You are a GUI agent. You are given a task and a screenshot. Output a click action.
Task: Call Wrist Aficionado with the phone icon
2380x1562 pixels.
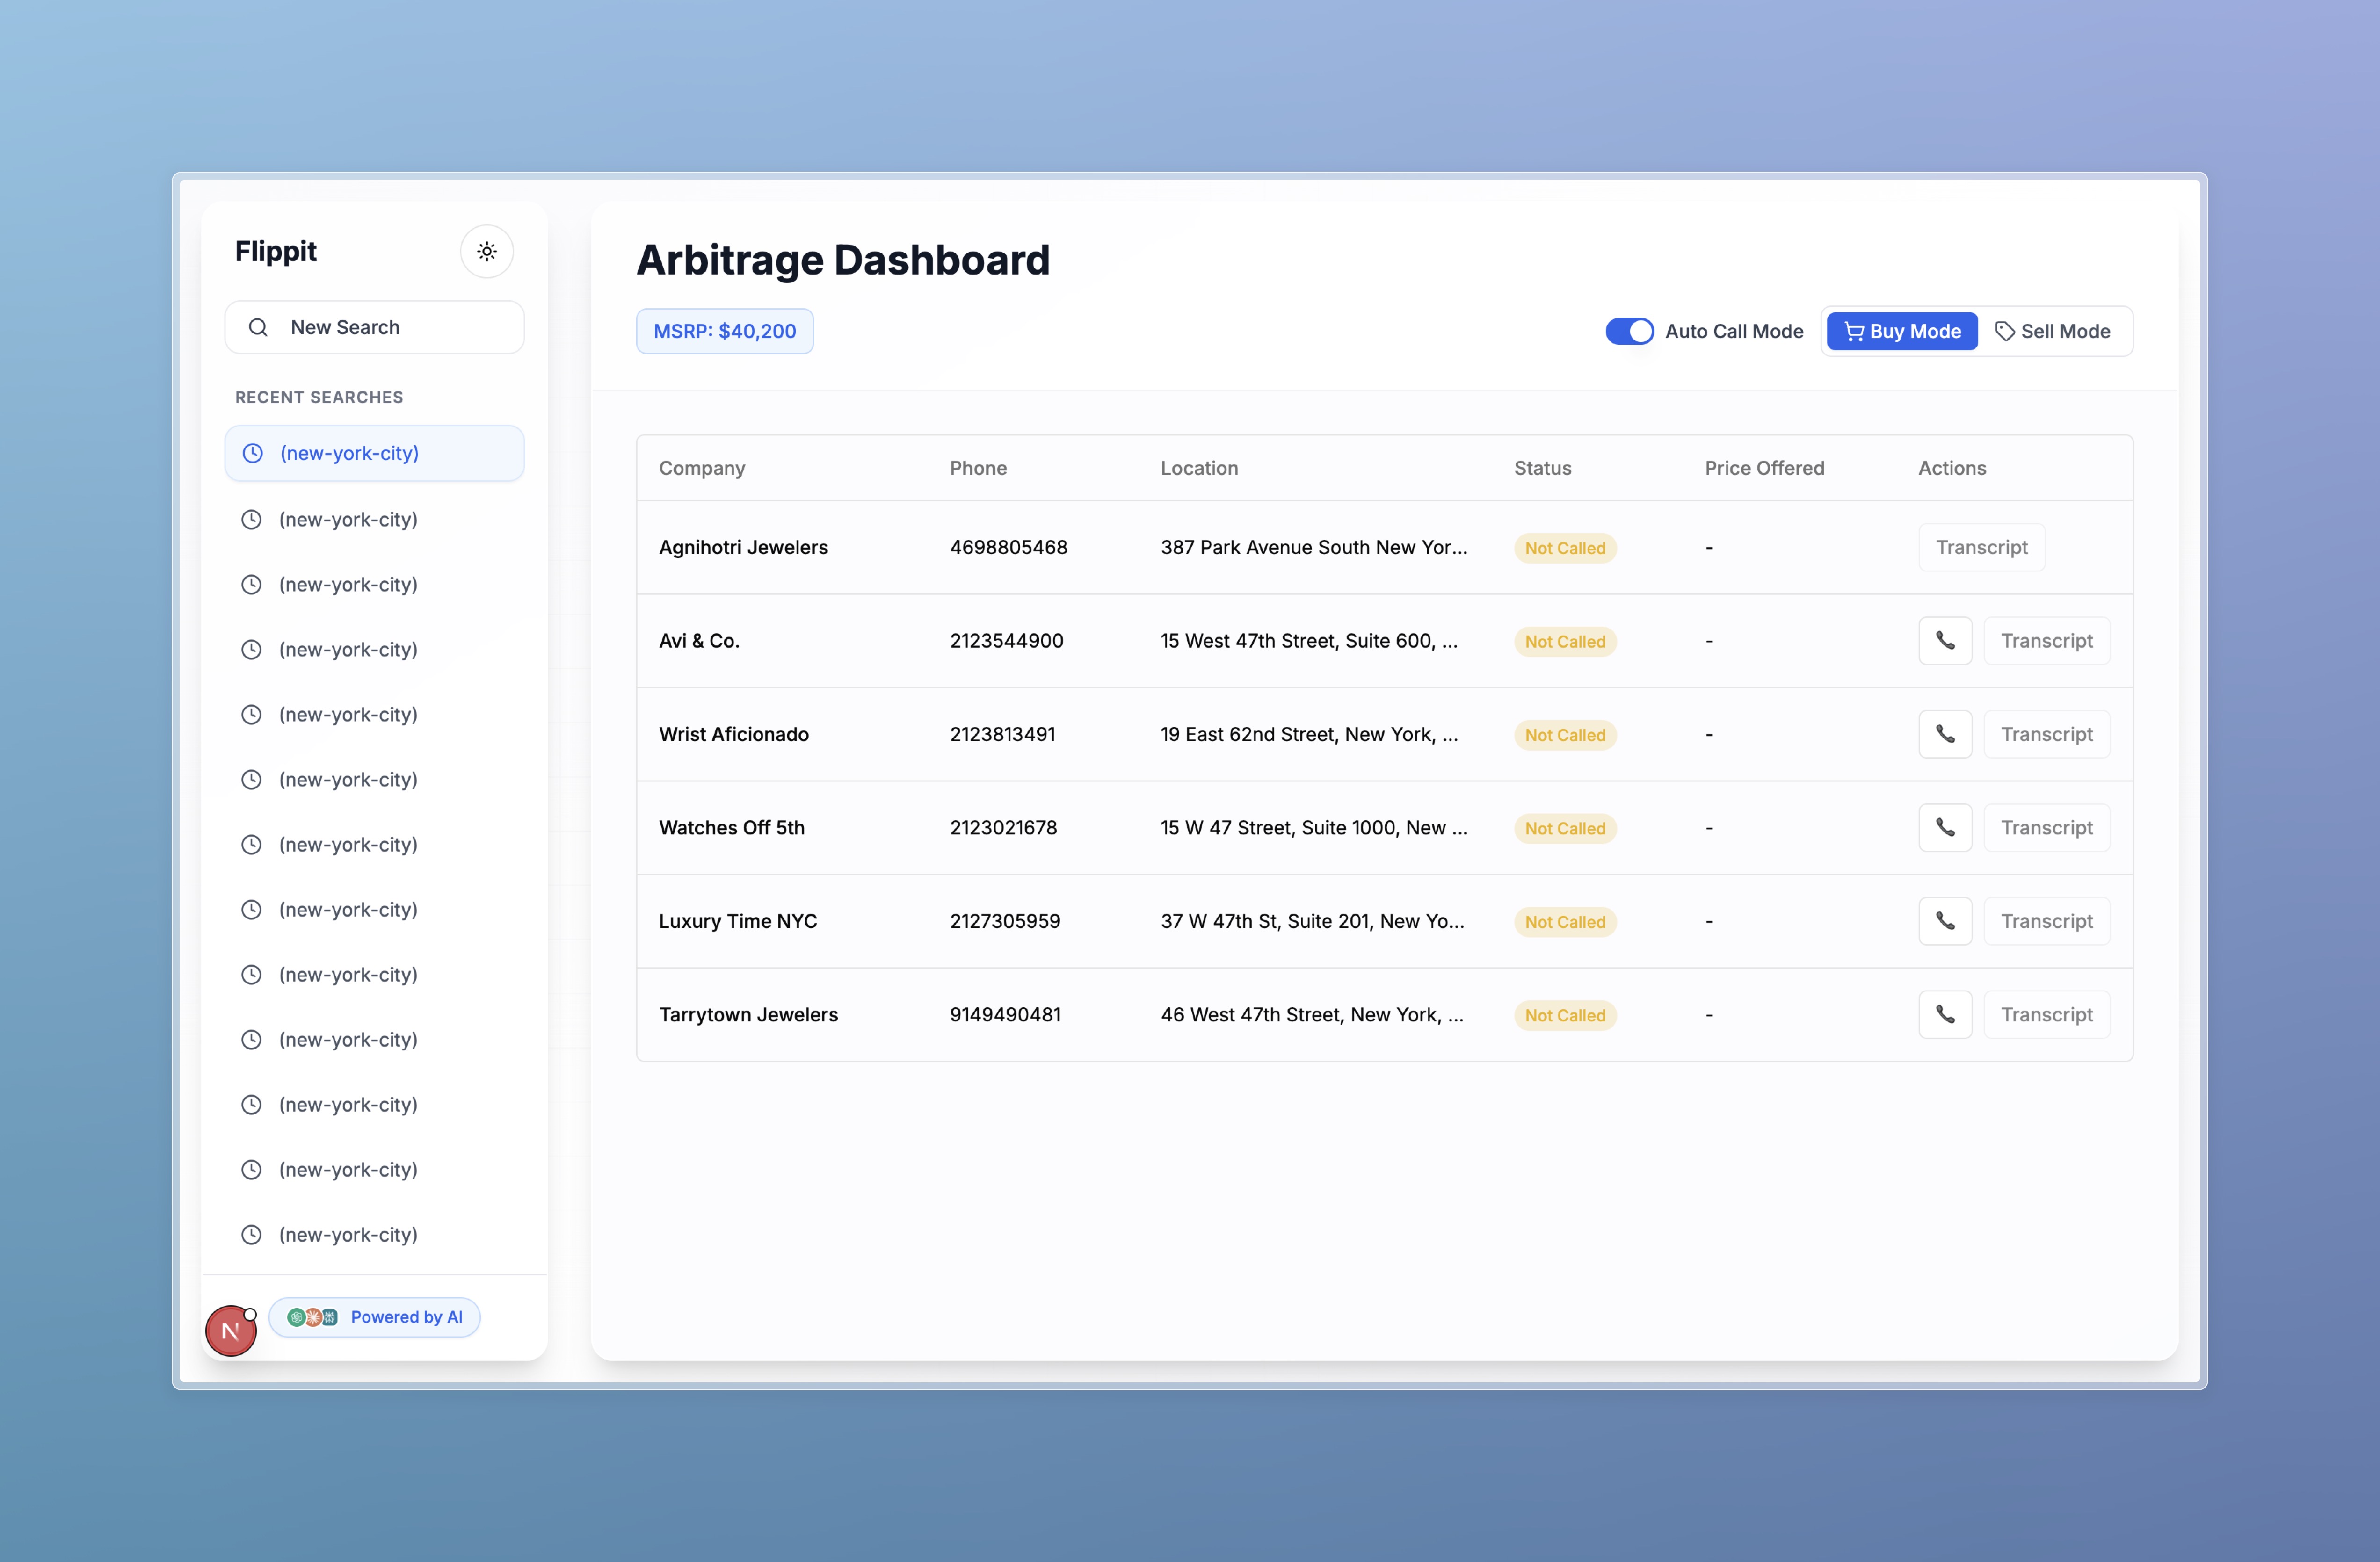[x=1944, y=734]
